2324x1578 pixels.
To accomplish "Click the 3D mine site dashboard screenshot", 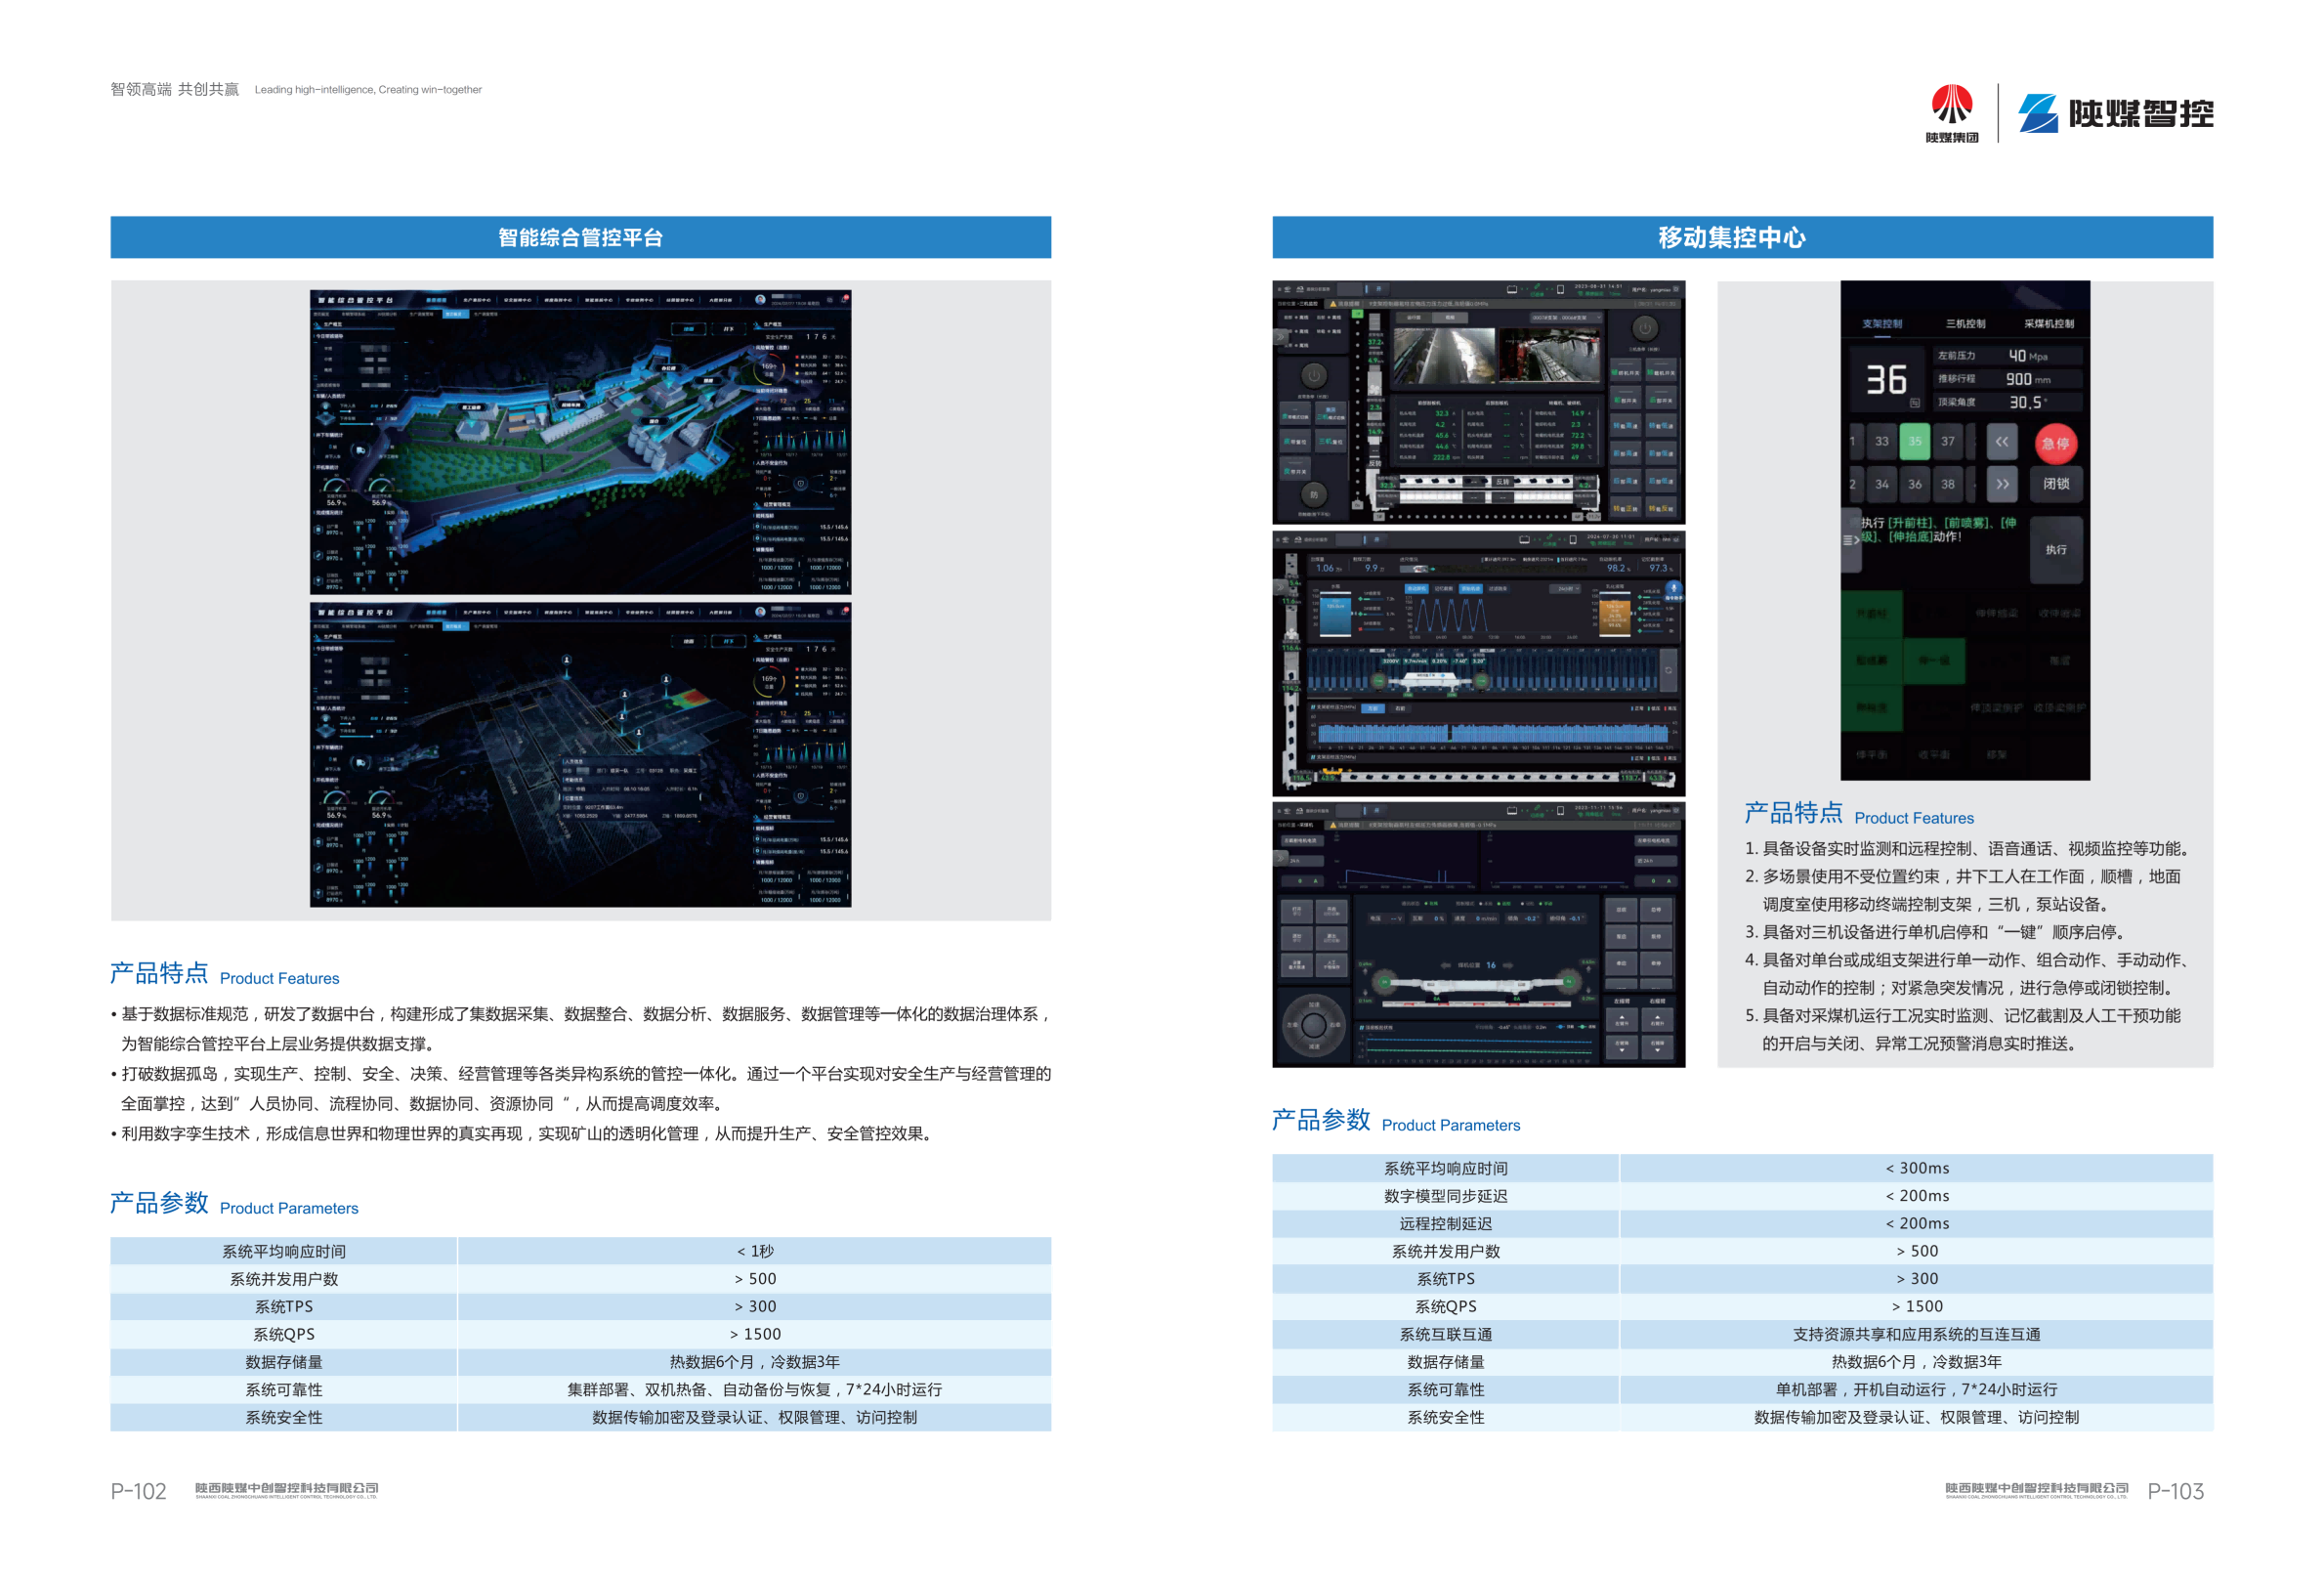I will [580, 442].
